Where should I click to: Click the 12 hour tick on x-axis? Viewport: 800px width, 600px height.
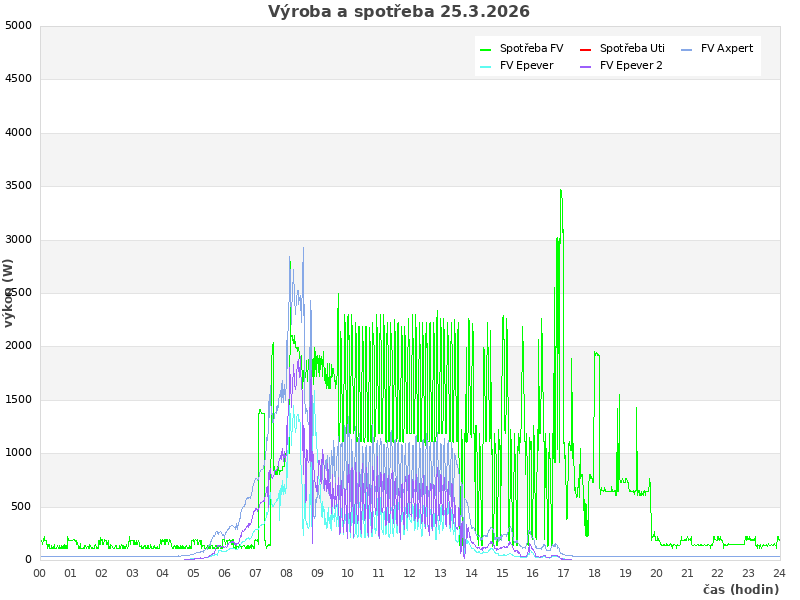point(409,574)
